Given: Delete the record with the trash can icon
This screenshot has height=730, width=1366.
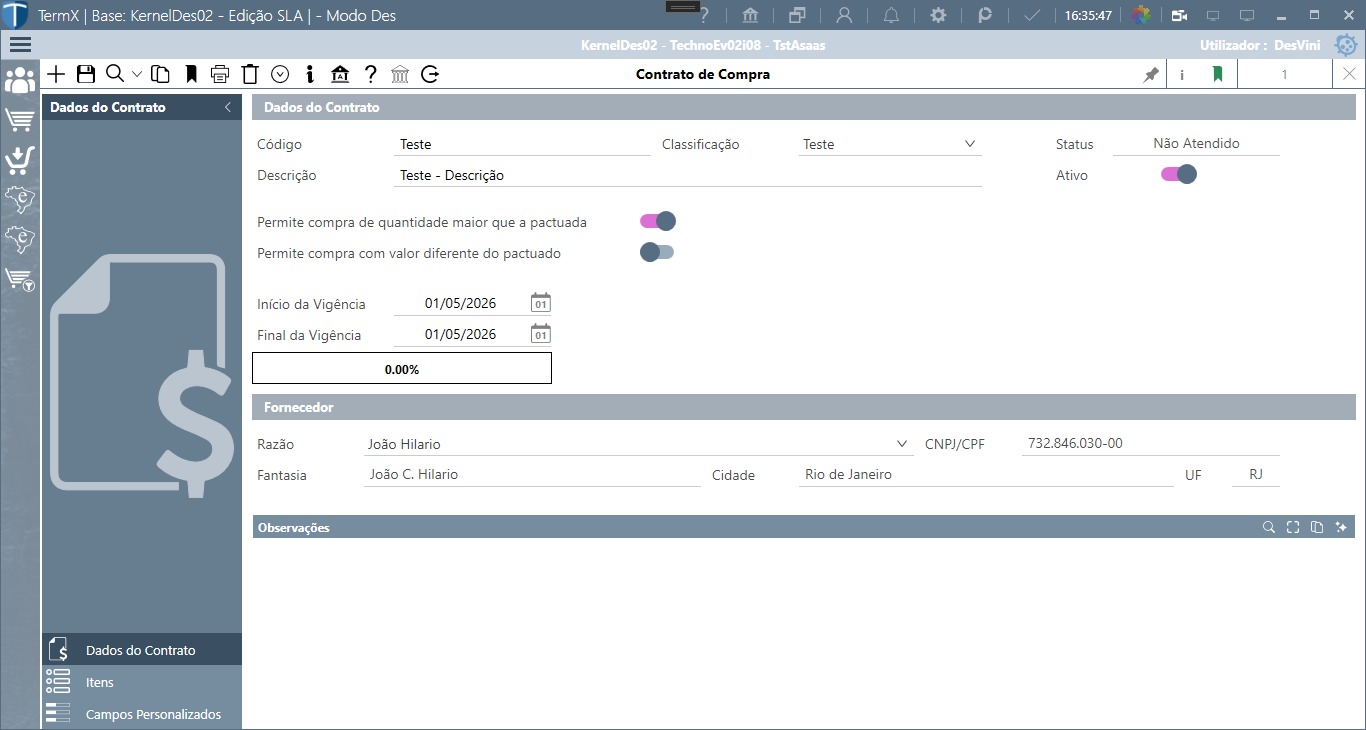Looking at the screenshot, I should pos(250,74).
